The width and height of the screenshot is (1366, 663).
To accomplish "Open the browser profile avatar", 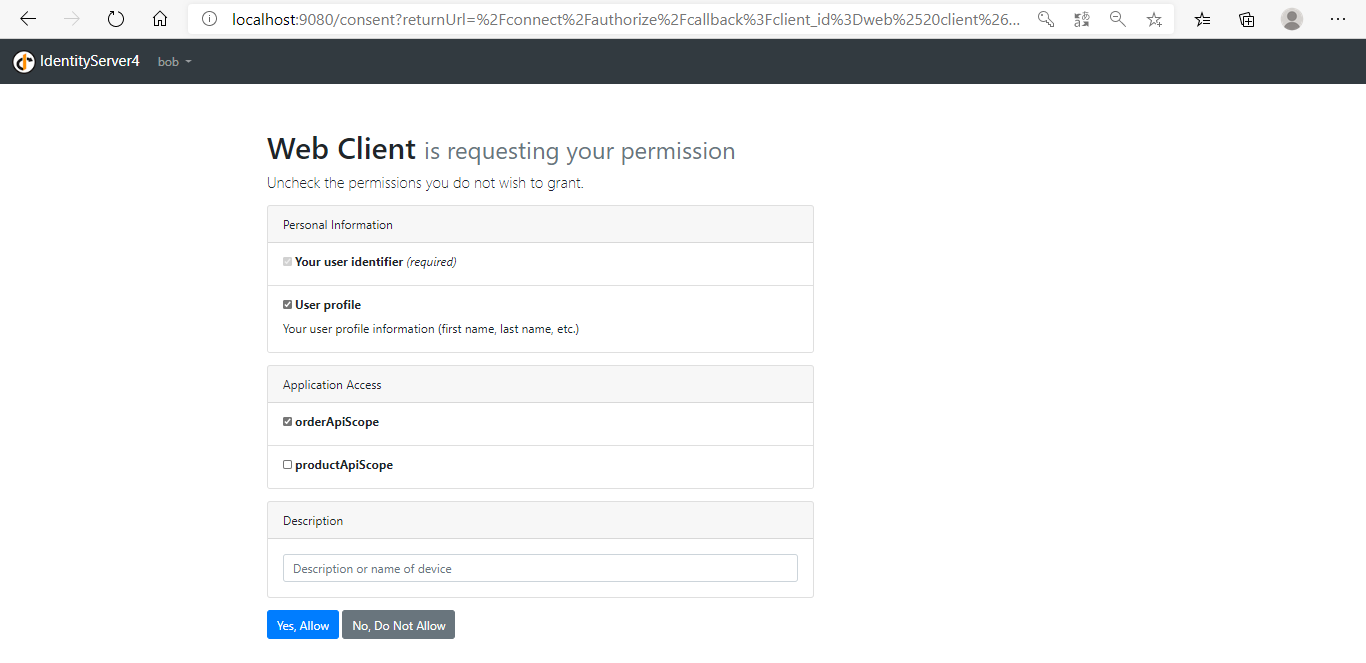I will (1292, 19).
